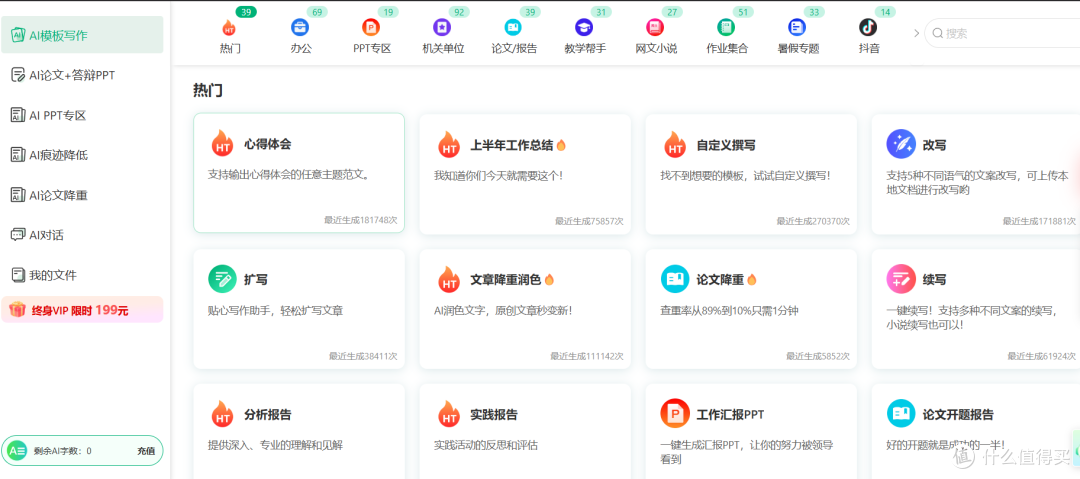Click the AI对话 chat bubble icon
Viewport: 1080px width, 479px height.
click(x=18, y=235)
